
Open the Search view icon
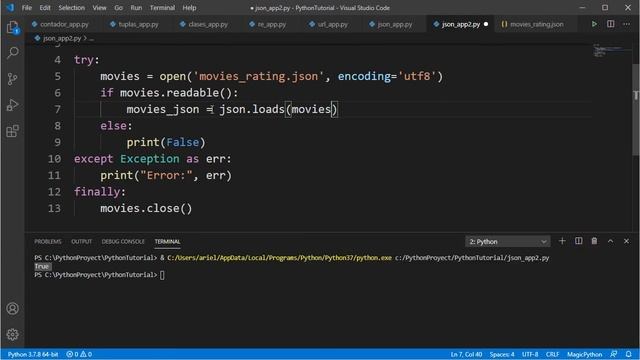13,52
